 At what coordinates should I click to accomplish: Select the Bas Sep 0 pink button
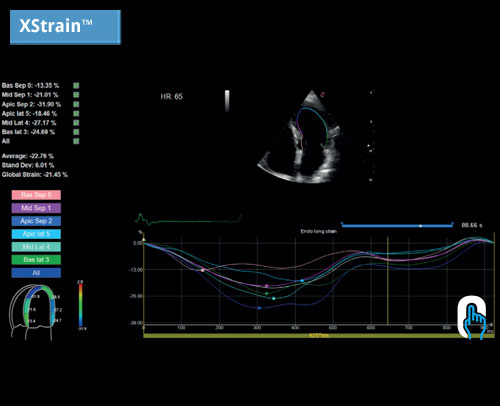pyautogui.click(x=36, y=195)
